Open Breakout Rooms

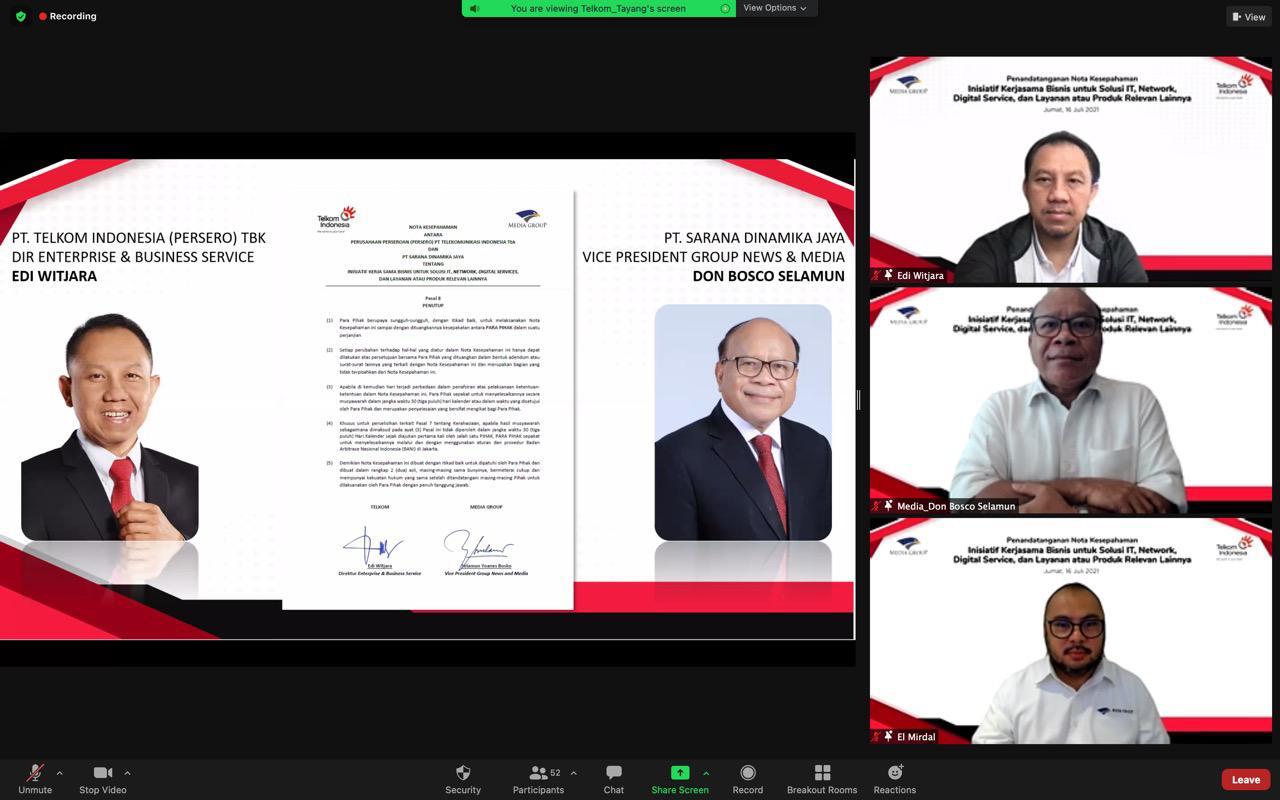(x=821, y=773)
